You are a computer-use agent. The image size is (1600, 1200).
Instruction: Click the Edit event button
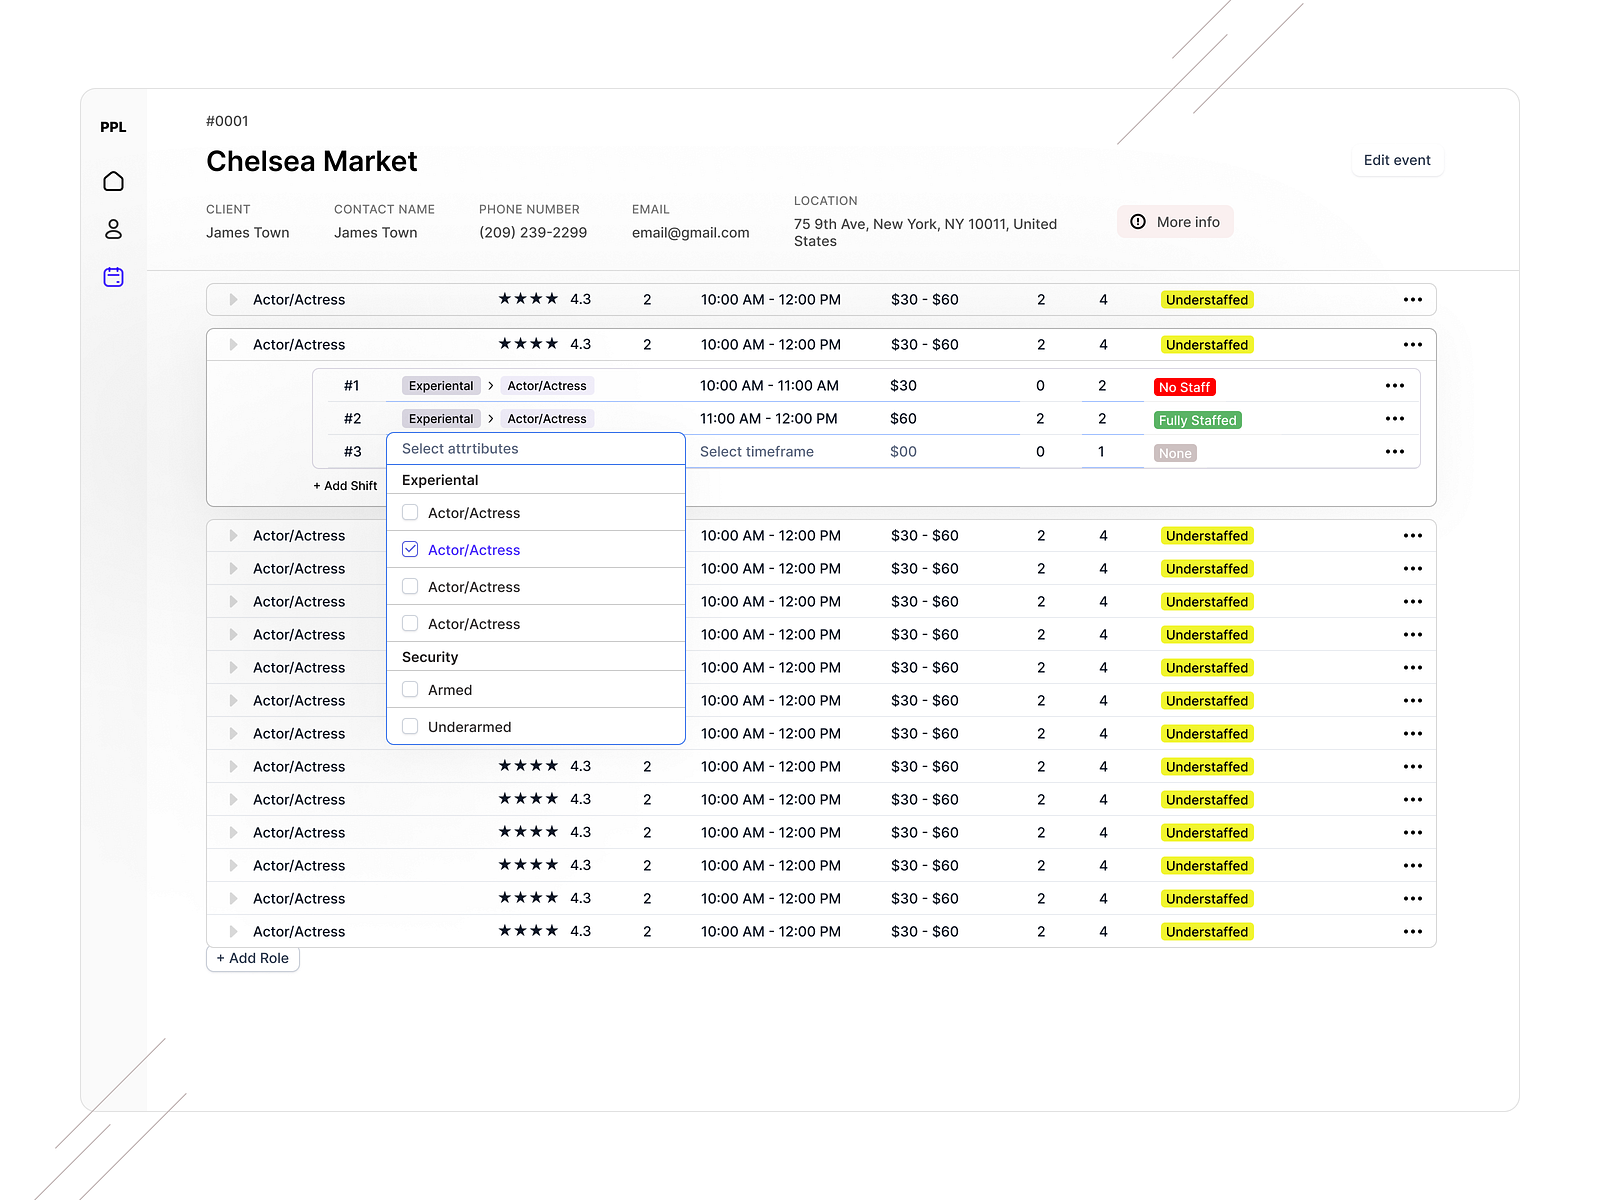point(1397,160)
